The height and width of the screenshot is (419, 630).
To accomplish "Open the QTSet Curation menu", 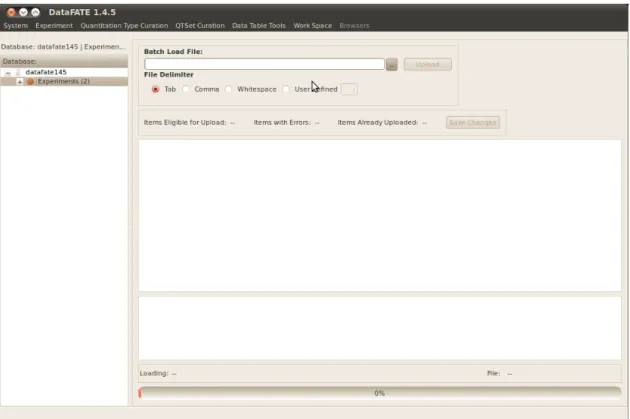I will (200, 25).
